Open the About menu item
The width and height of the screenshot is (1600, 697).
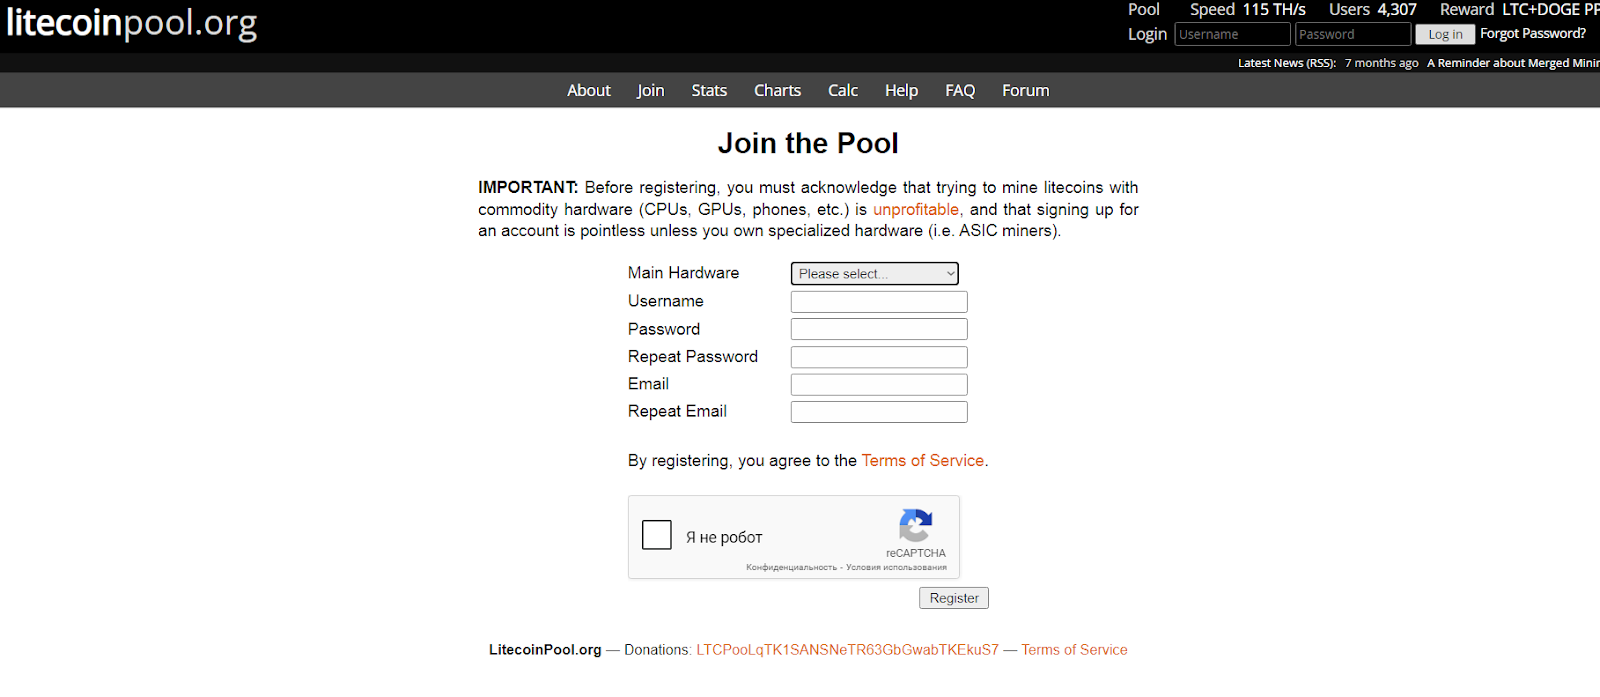pos(589,90)
